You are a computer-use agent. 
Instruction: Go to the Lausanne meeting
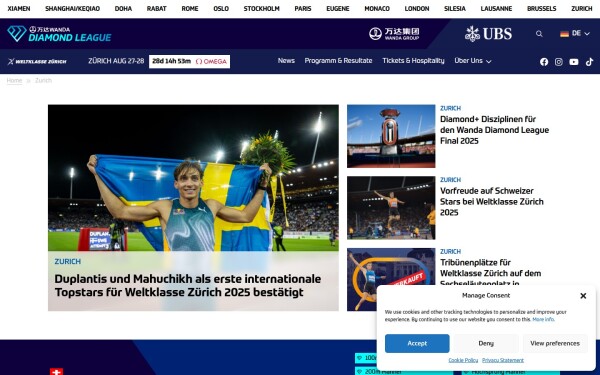tap(496, 8)
